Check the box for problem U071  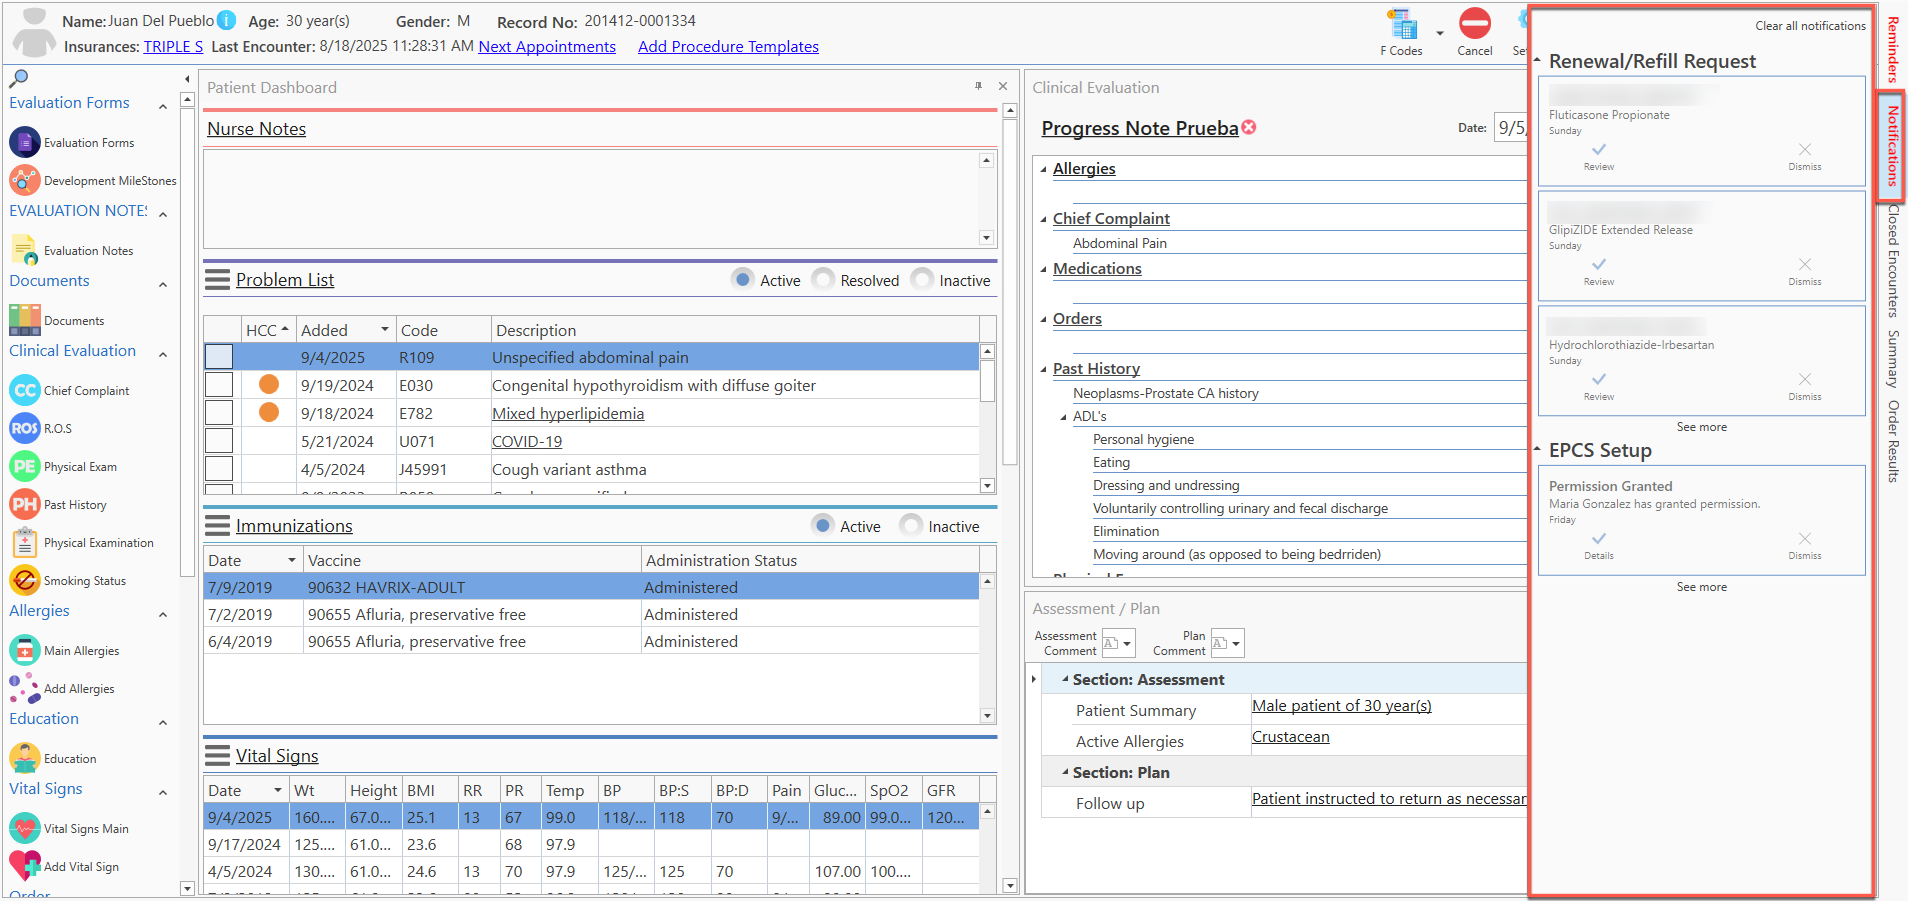point(219,441)
